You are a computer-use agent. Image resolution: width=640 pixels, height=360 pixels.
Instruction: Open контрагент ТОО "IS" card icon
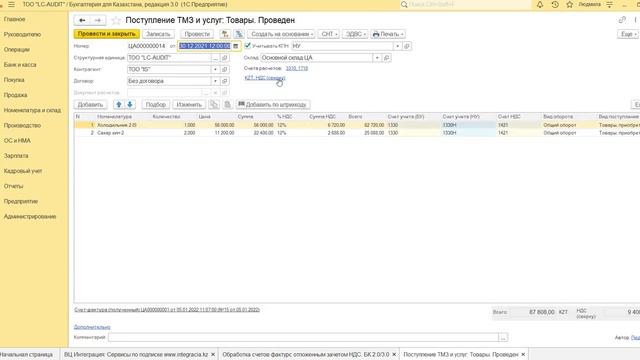pos(224,69)
